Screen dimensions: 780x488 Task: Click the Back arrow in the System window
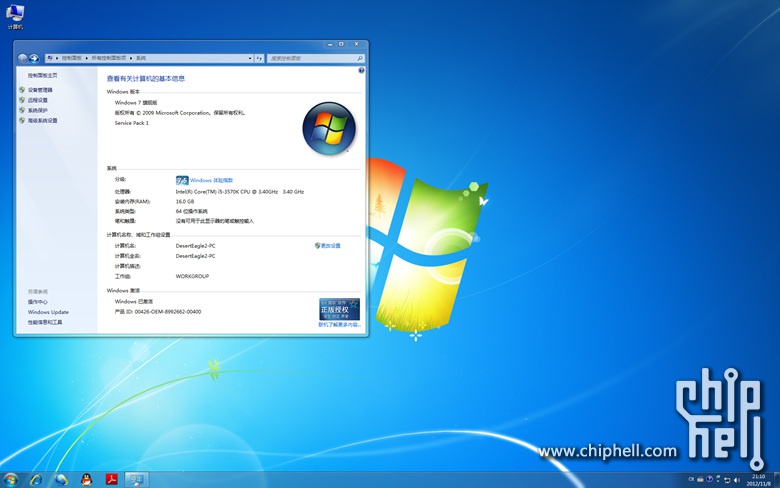point(22,58)
